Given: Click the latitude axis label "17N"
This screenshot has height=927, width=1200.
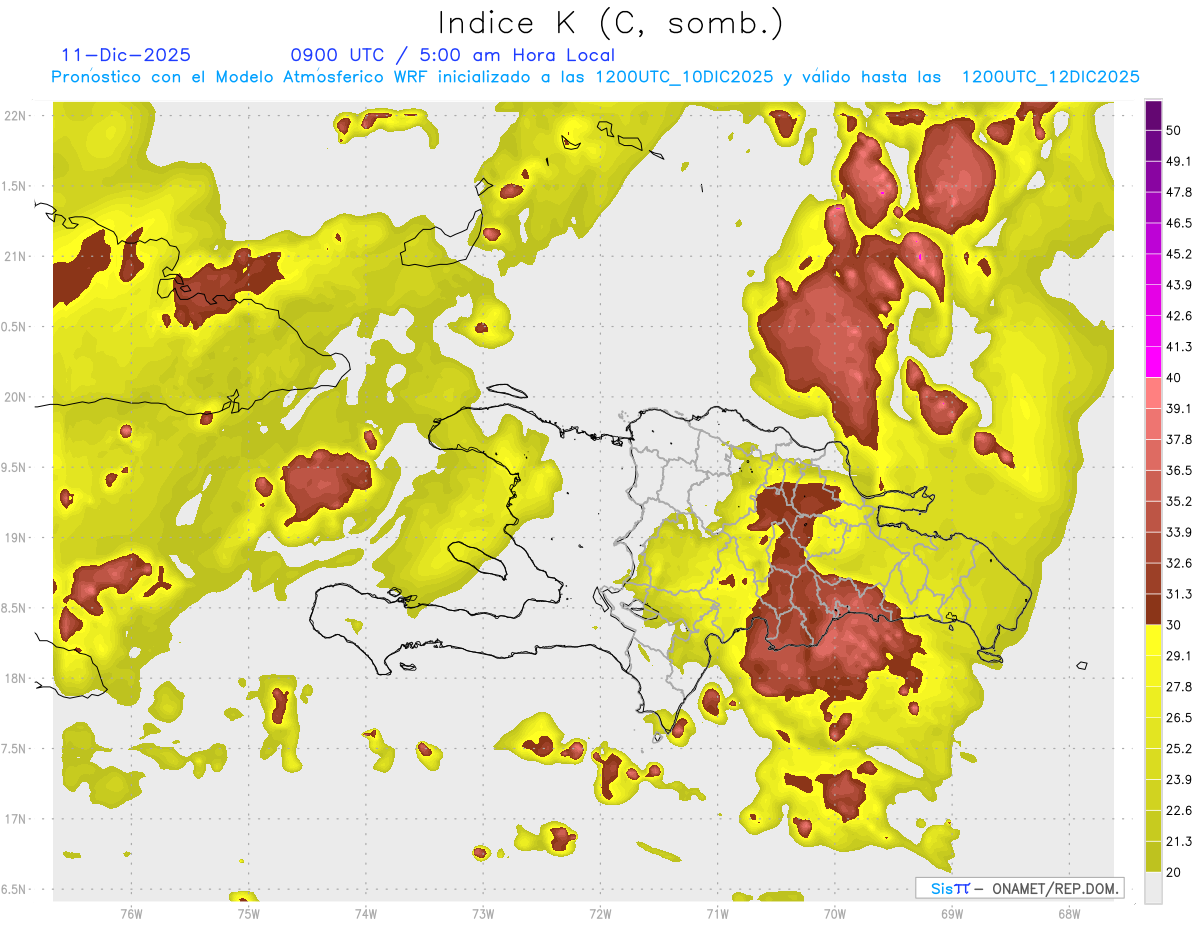Looking at the screenshot, I should pos(14,819).
